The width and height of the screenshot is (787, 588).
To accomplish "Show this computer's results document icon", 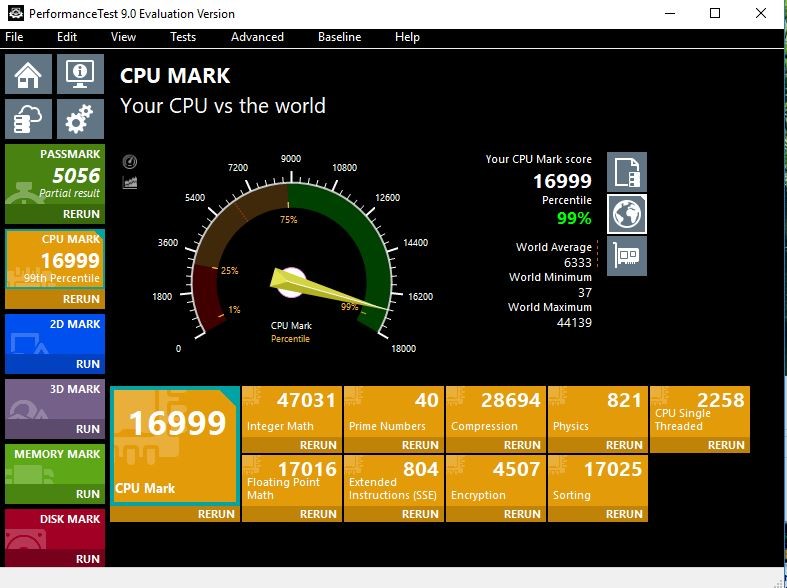I will pyautogui.click(x=627, y=172).
